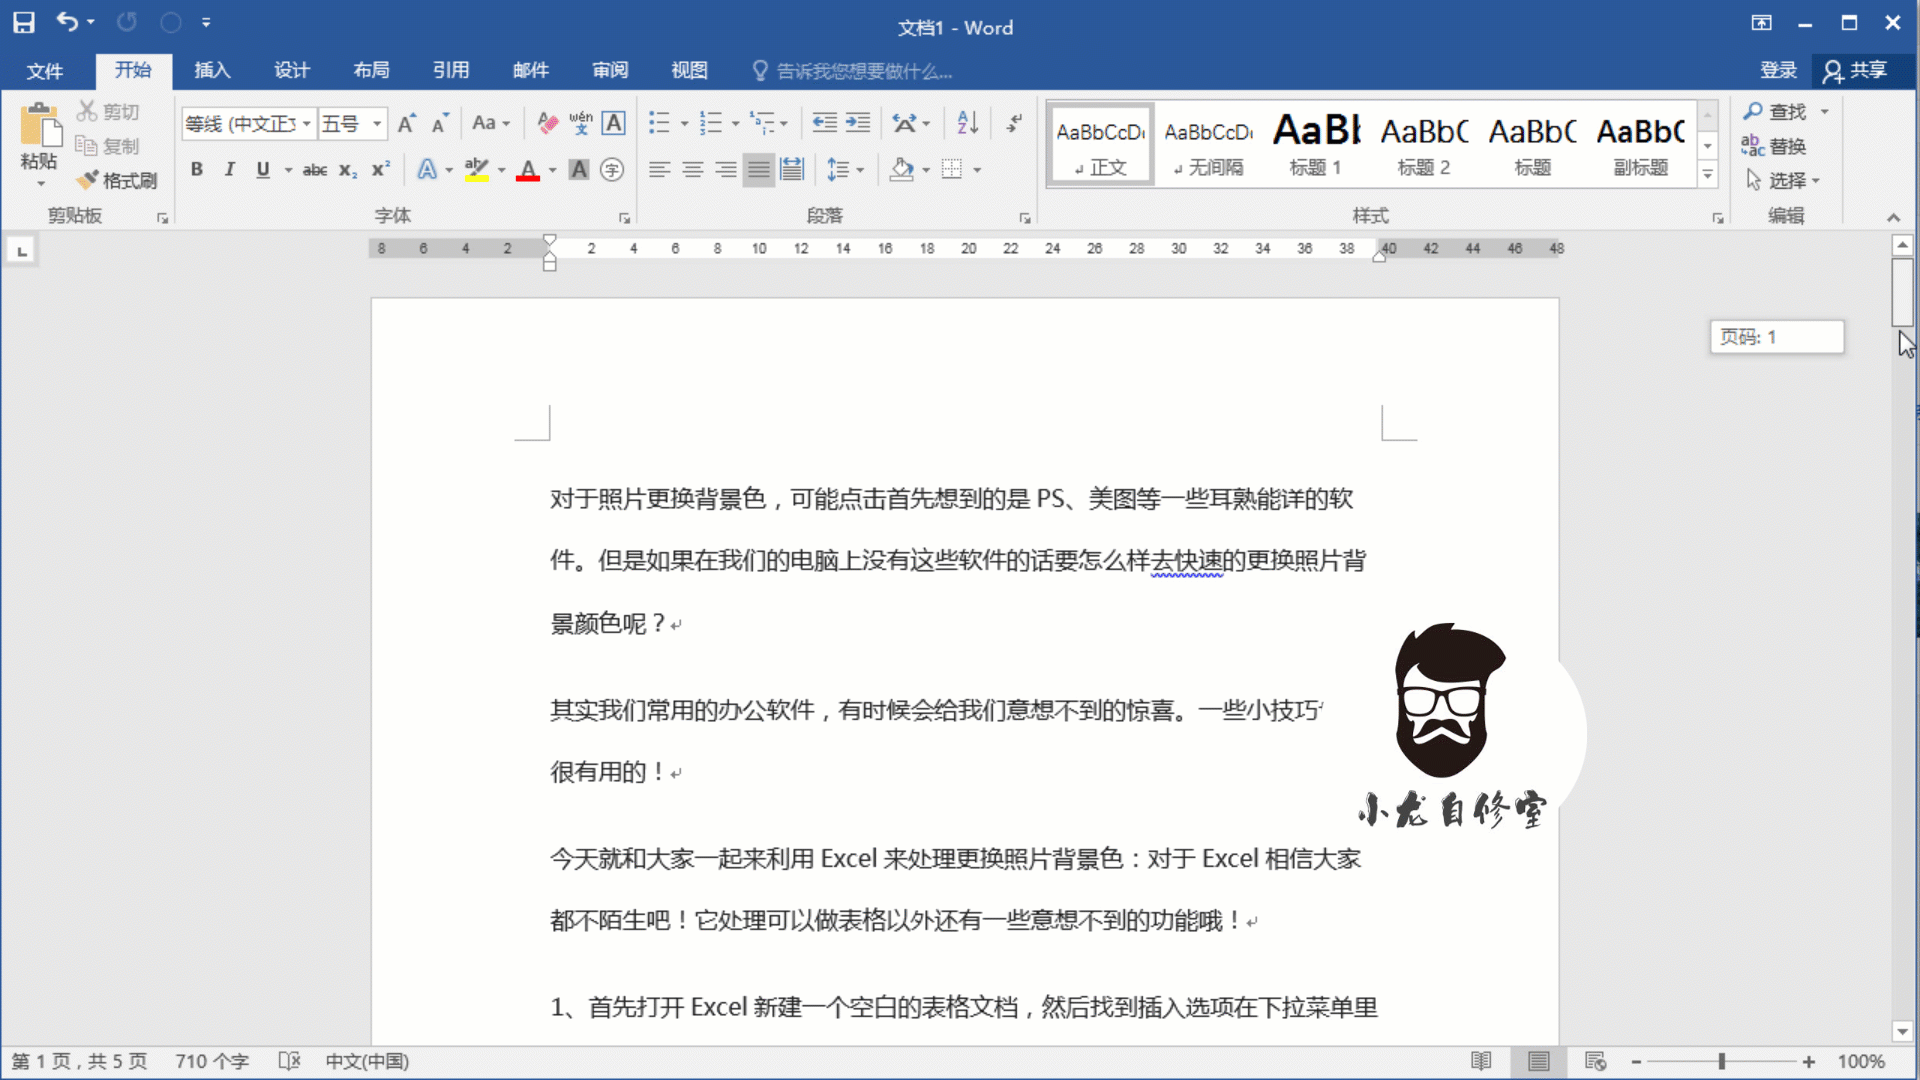
Task: Switch to the References (引用) tab
Action: [x=451, y=70]
